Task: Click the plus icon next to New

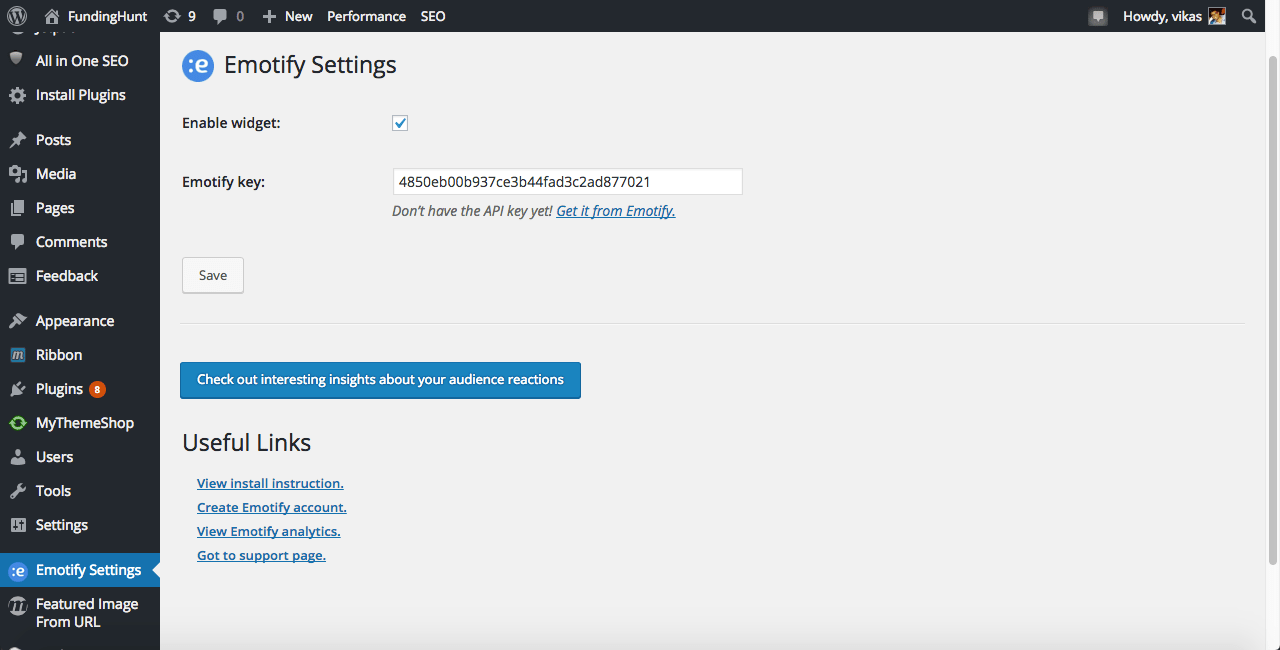Action: tap(269, 16)
